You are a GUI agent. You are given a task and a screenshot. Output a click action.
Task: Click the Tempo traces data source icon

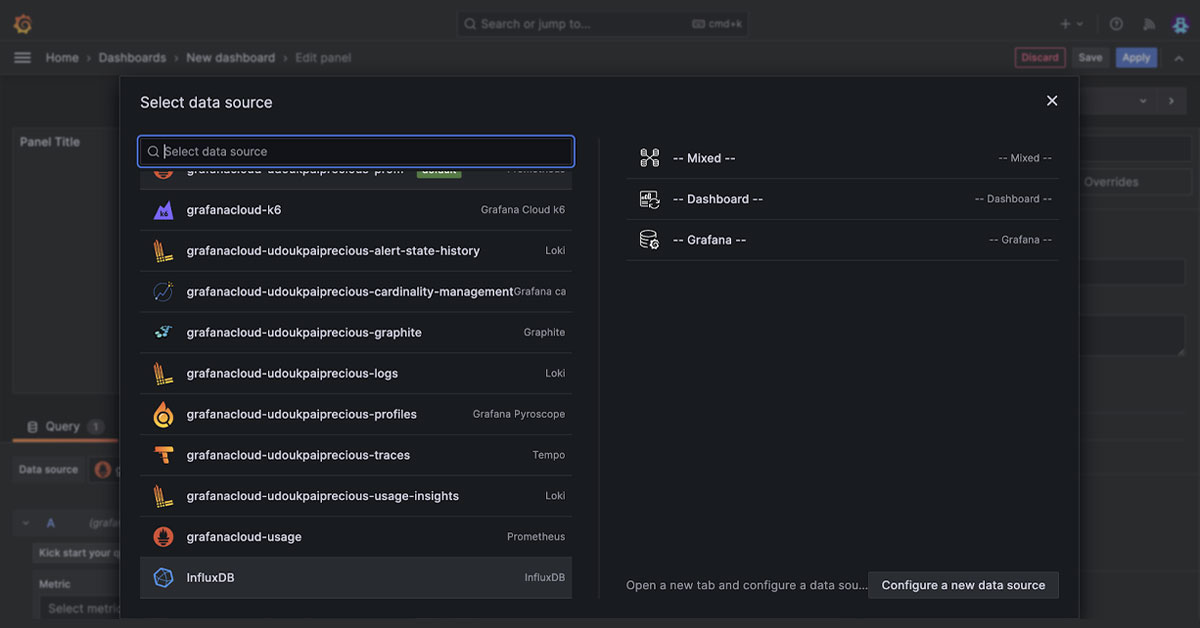coord(163,454)
